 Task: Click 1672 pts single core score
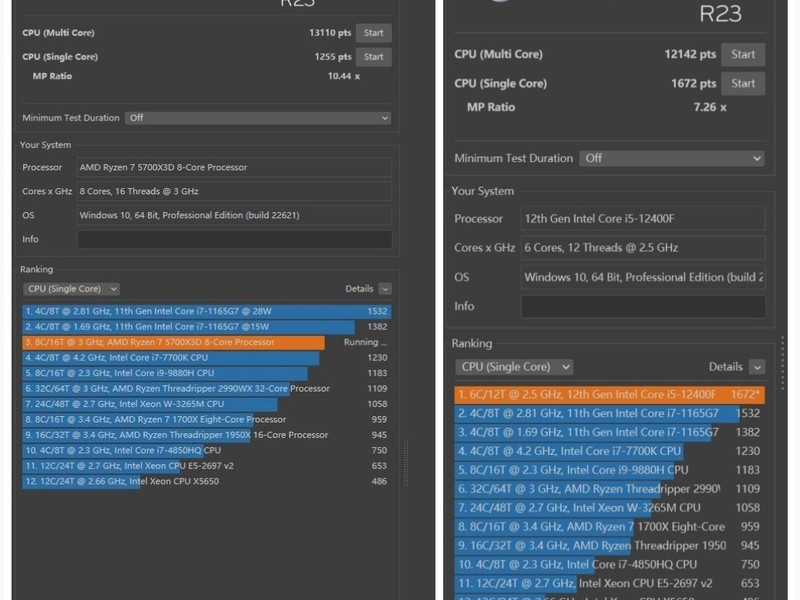pos(693,83)
